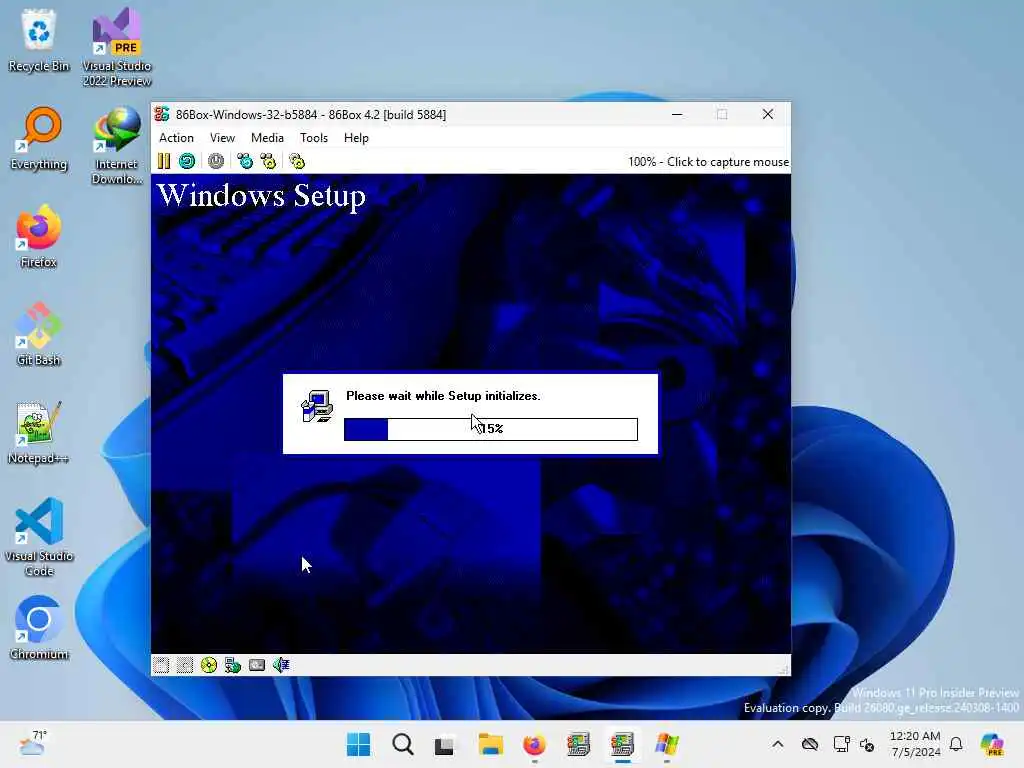Close the 86Box window
Screen dimensions: 1024x768
tap(768, 114)
